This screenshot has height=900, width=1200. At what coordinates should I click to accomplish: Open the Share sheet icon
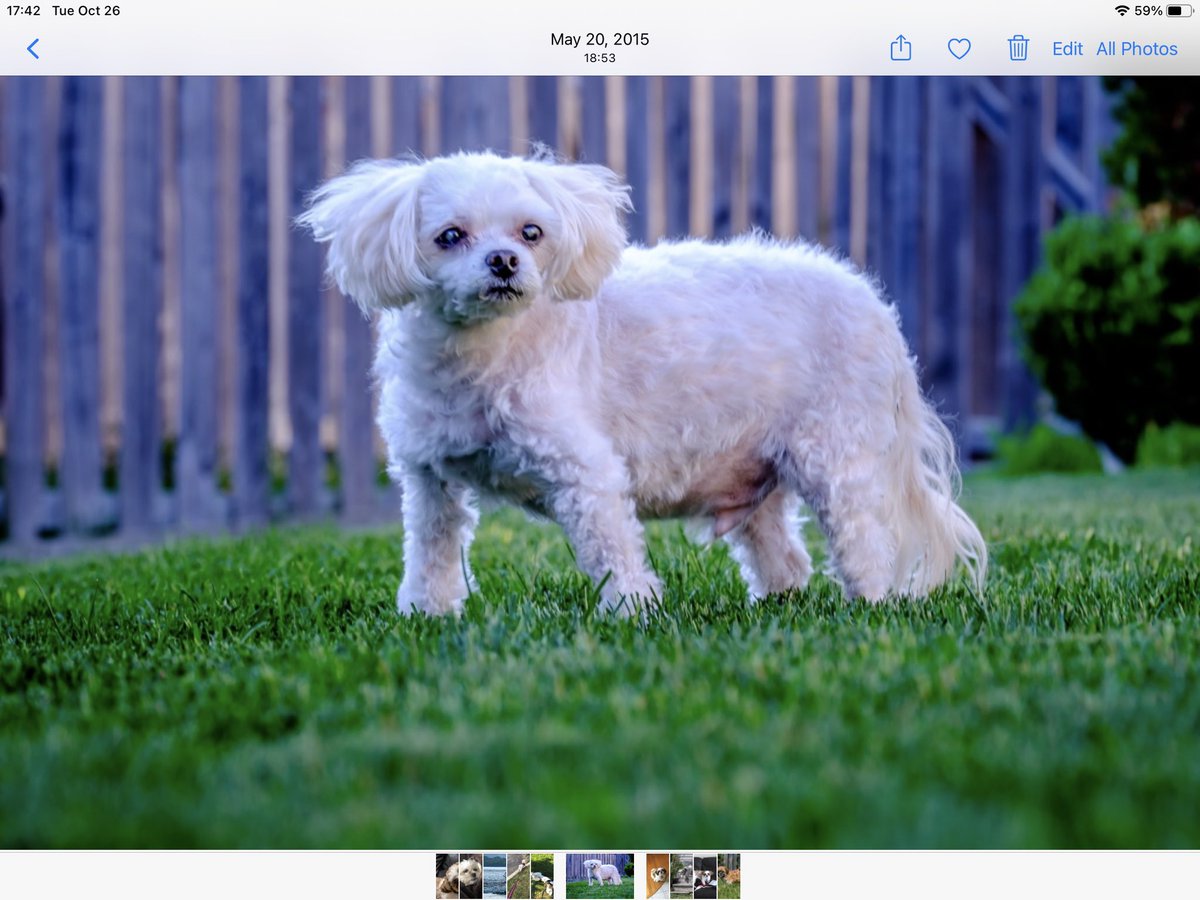[x=901, y=48]
